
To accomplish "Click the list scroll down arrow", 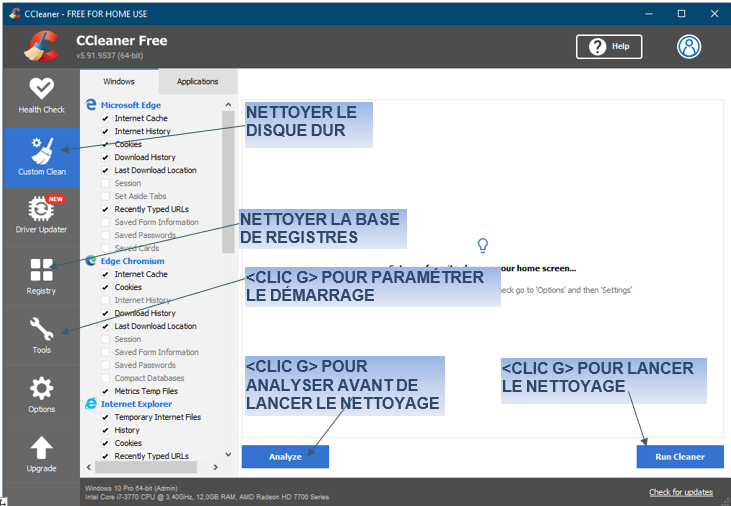I will 228,454.
